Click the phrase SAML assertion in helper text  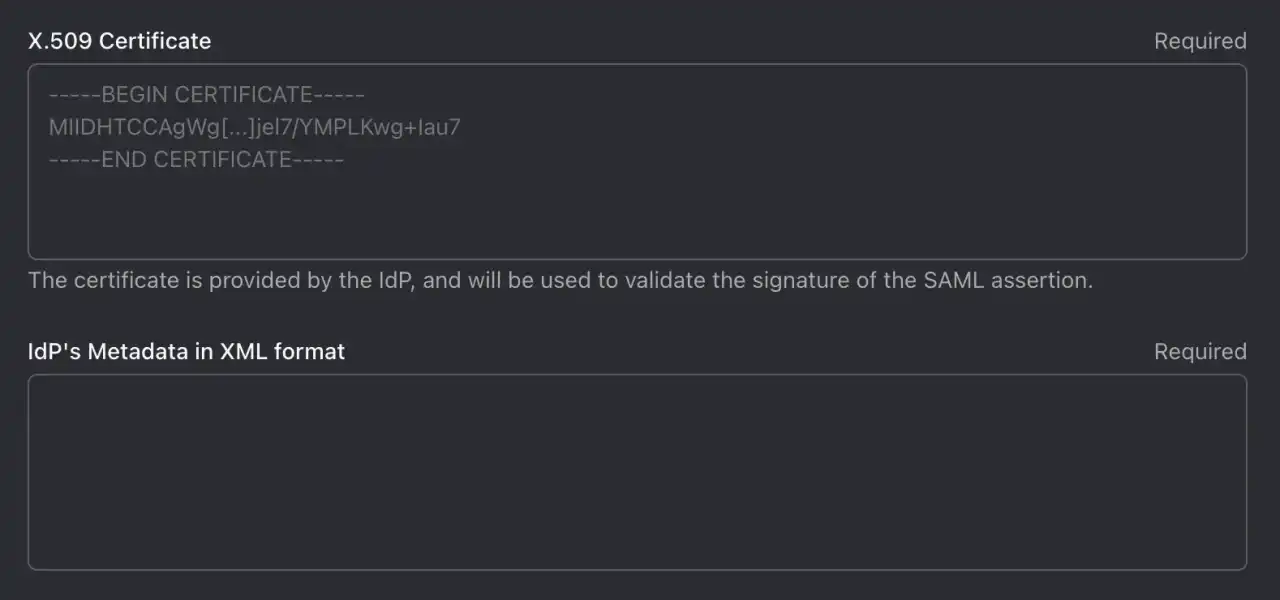click(x=1007, y=280)
